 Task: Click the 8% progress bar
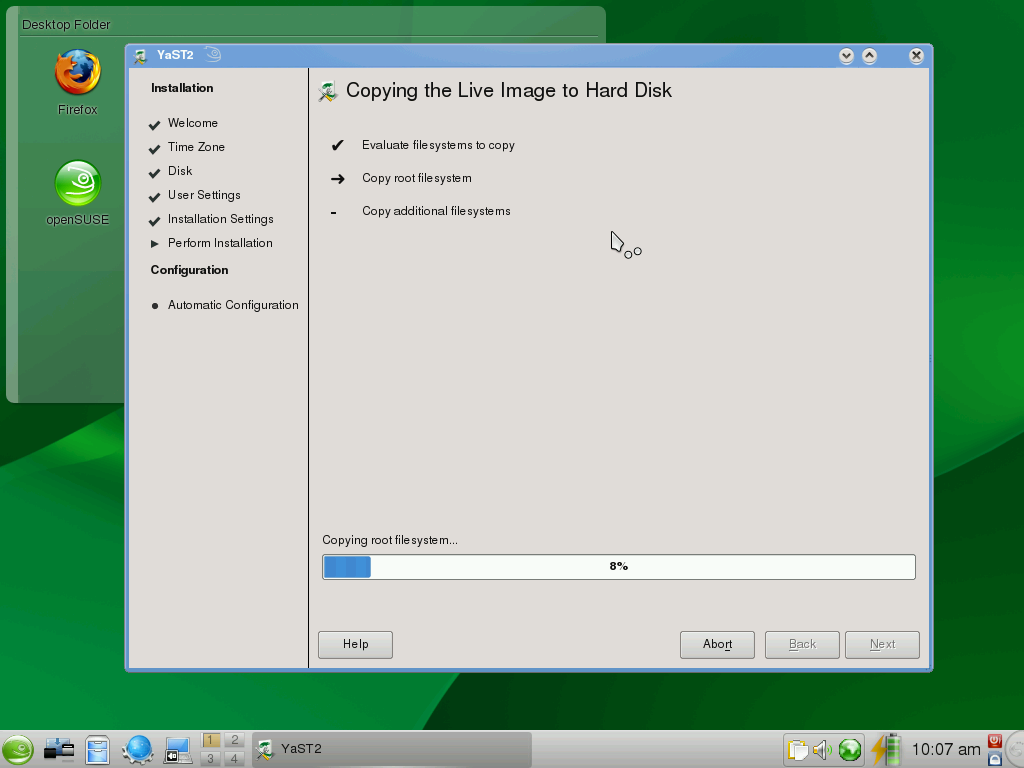618,566
